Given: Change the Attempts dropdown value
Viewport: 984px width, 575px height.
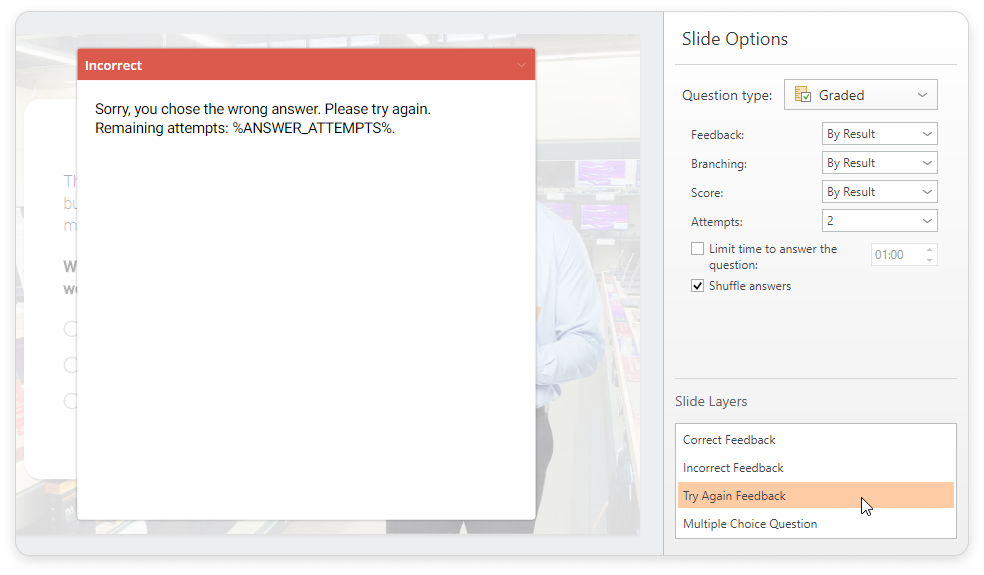Looking at the screenshot, I should (879, 221).
